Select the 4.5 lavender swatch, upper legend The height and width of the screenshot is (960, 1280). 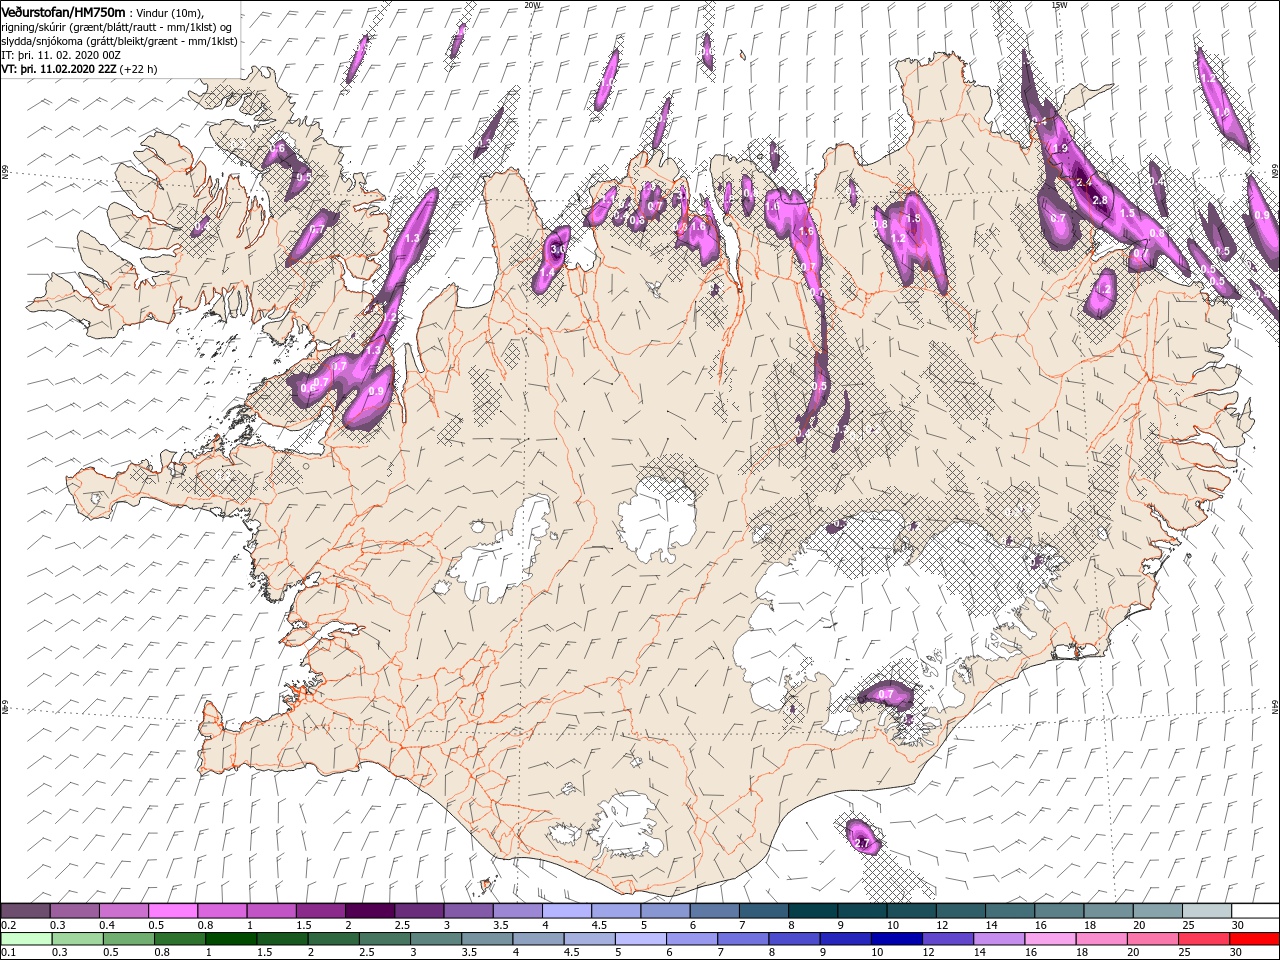click(x=615, y=911)
